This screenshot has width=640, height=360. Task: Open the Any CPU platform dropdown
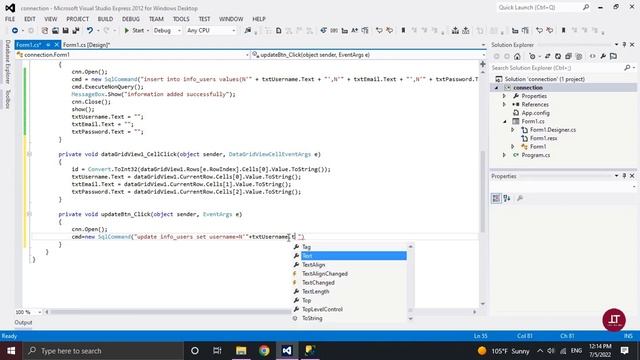pyautogui.click(x=211, y=31)
